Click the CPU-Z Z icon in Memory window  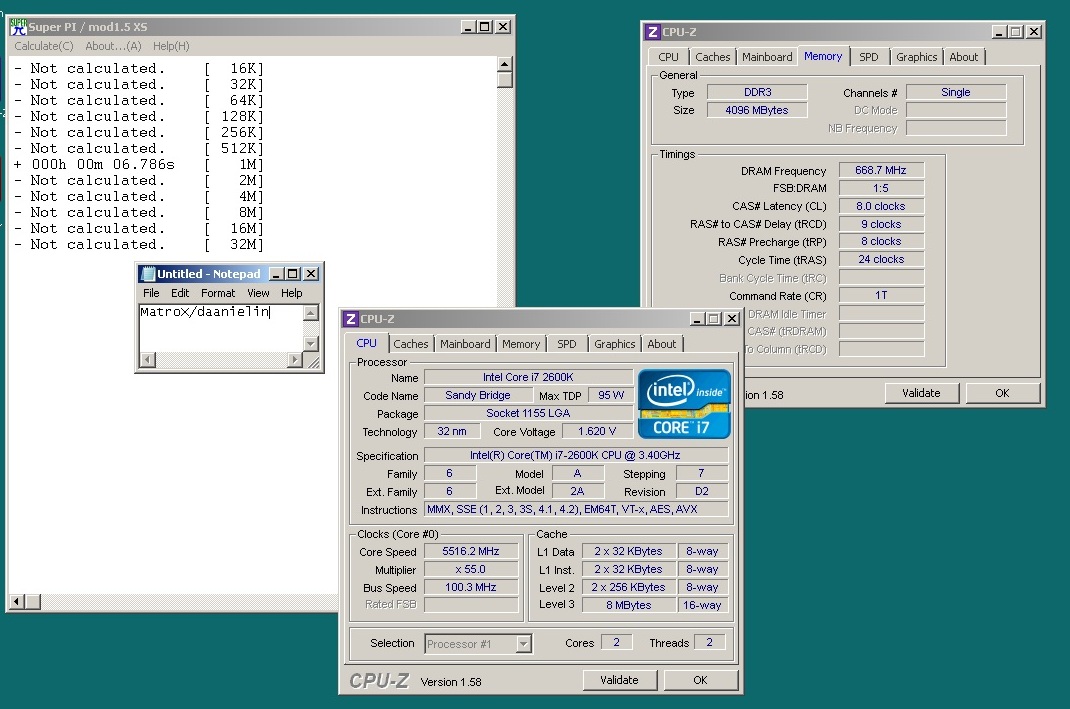[653, 32]
